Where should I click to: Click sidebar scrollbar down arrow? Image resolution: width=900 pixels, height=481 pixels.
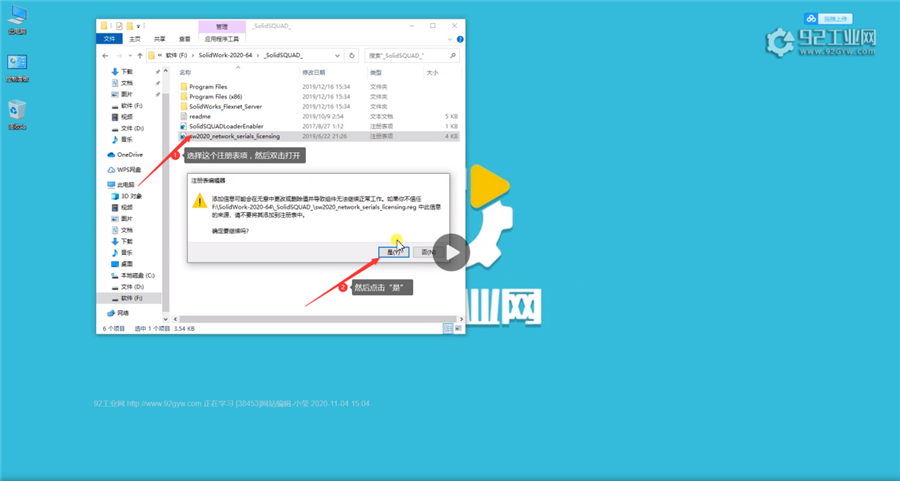pos(166,319)
